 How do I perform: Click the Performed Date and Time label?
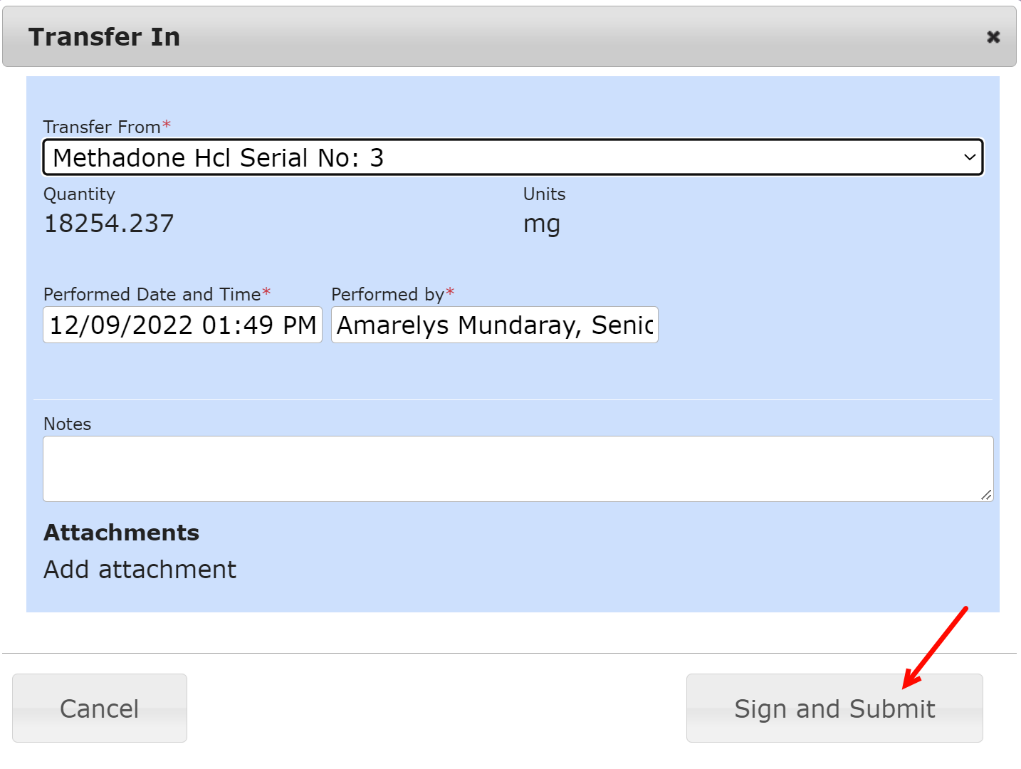tap(153, 294)
